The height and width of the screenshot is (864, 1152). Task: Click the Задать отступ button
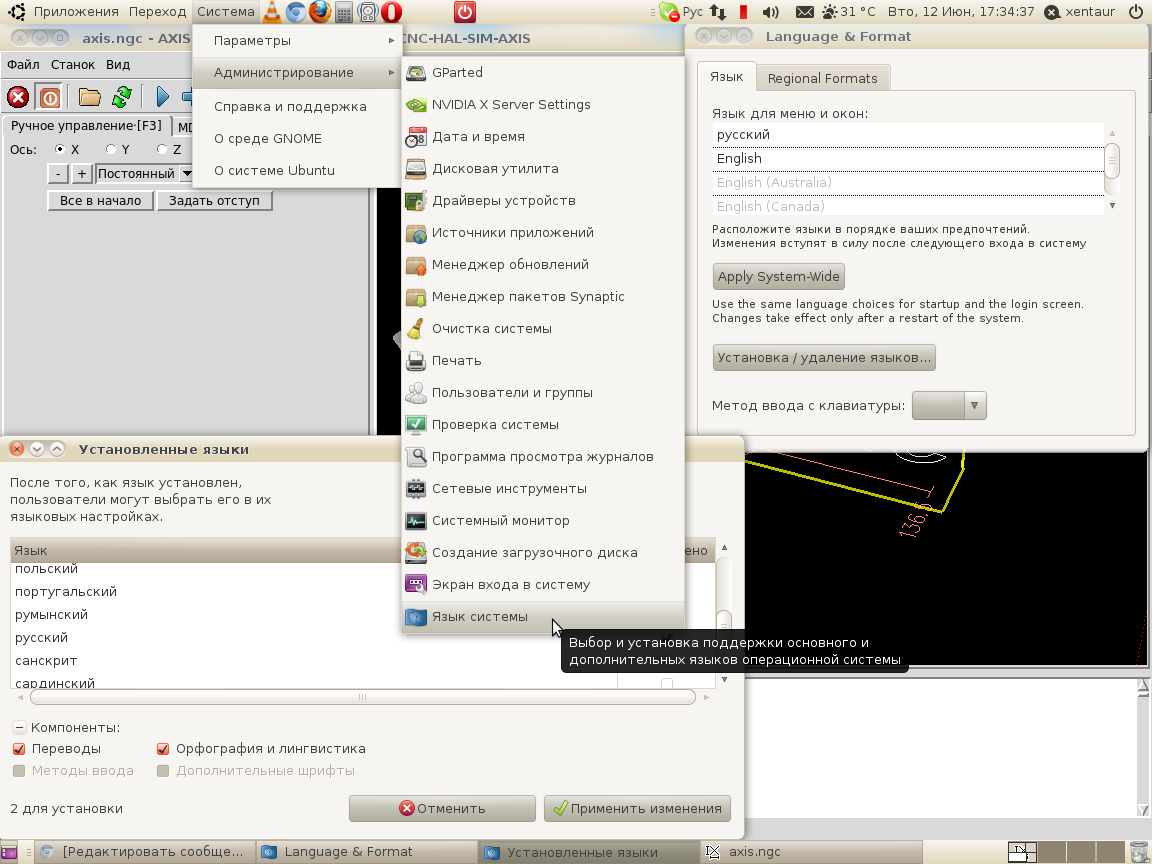point(215,201)
